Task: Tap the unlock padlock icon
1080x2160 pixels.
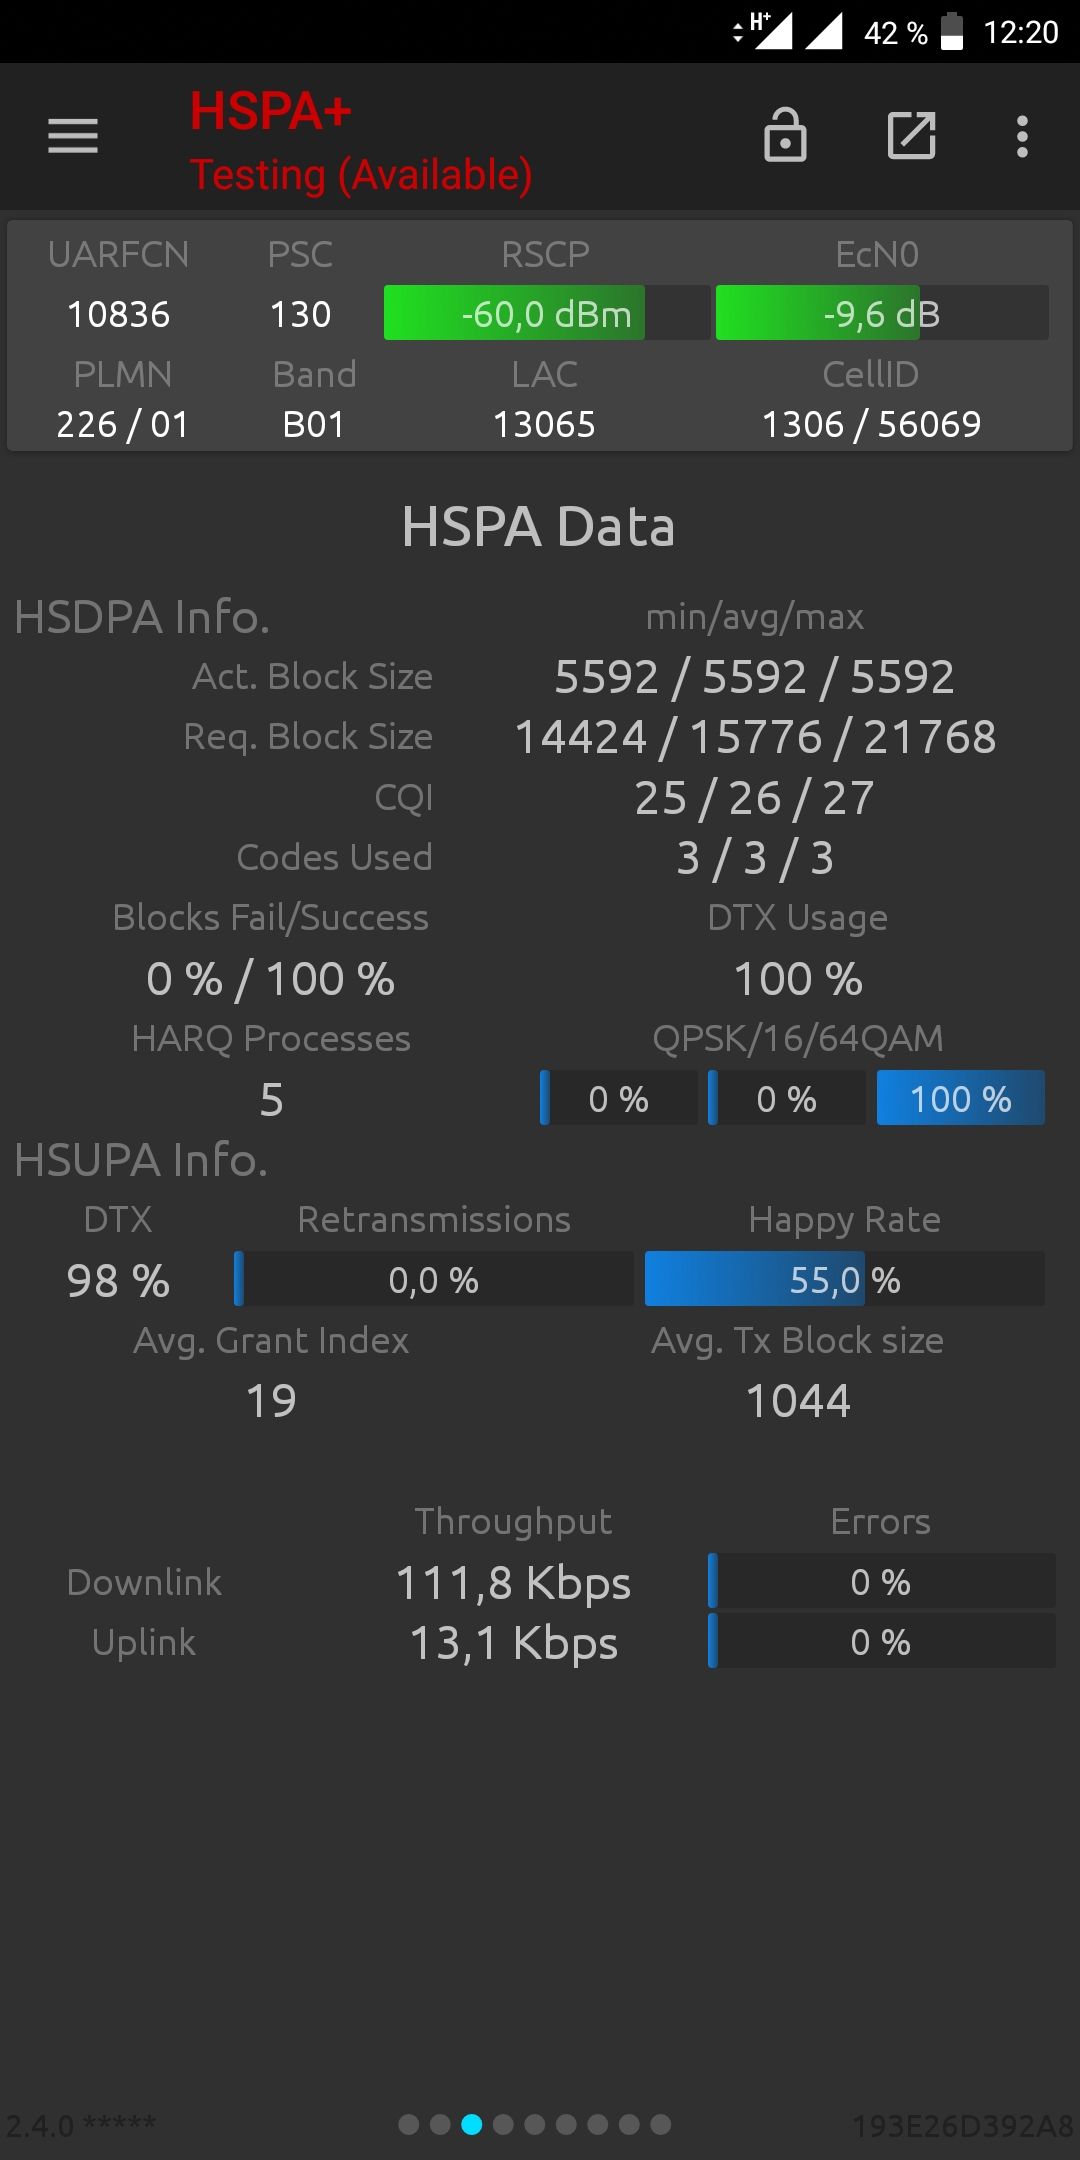Action: pos(785,135)
